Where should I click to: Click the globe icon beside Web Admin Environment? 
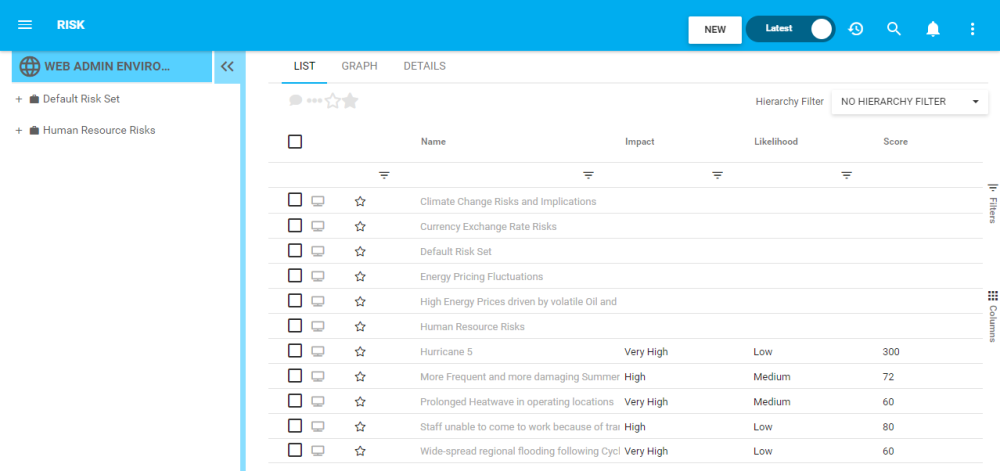pyautogui.click(x=29, y=66)
